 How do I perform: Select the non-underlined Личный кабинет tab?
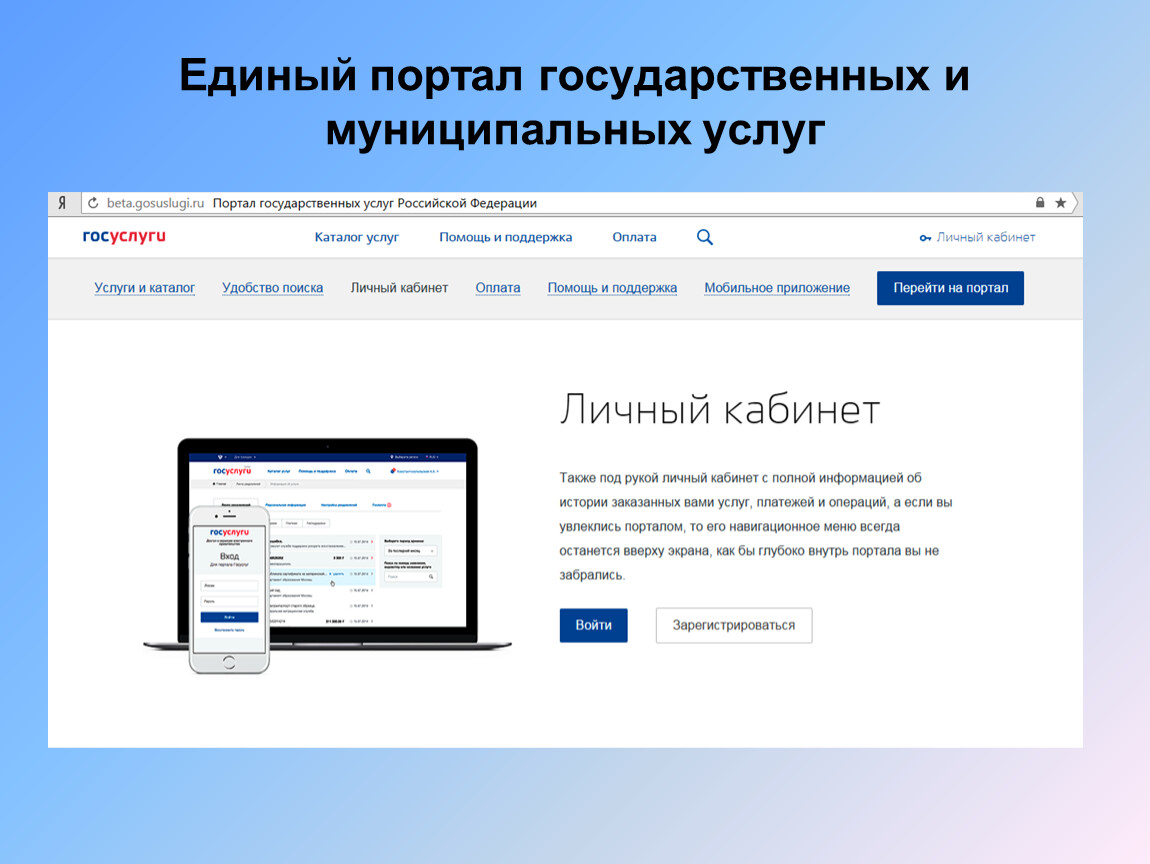(x=399, y=288)
